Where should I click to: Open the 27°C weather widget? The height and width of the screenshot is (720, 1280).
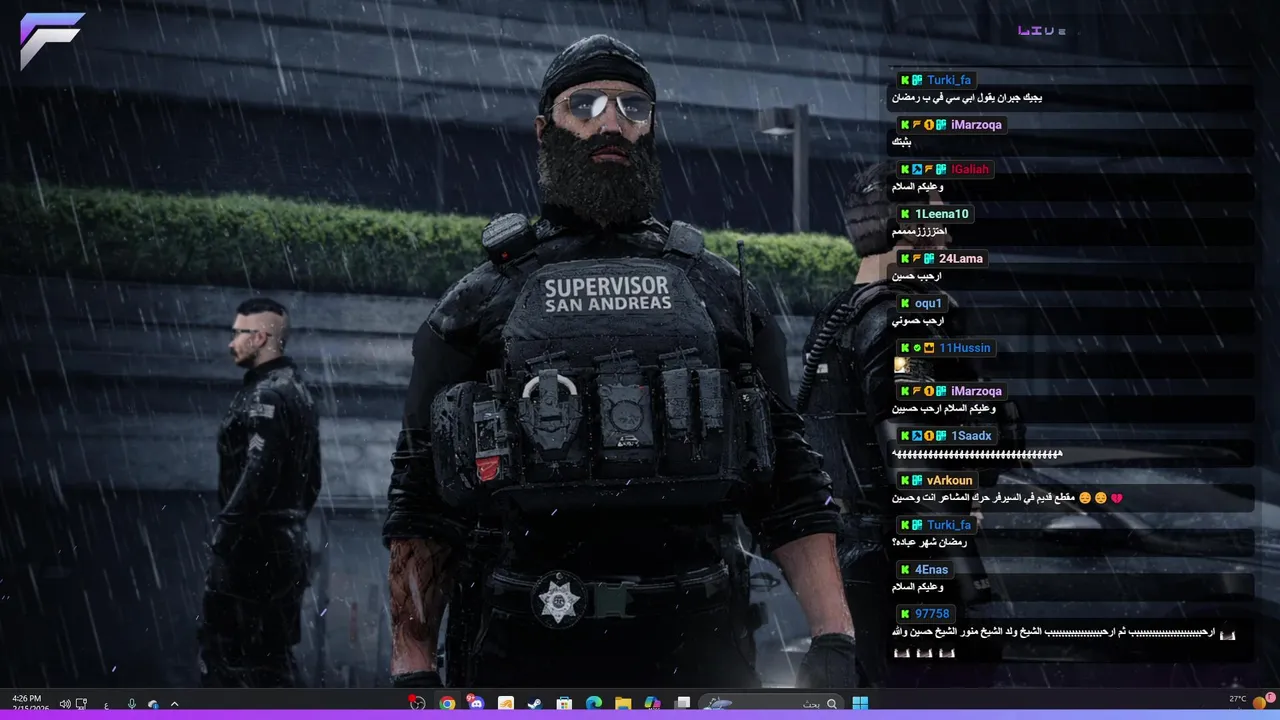[x=1238, y=699]
